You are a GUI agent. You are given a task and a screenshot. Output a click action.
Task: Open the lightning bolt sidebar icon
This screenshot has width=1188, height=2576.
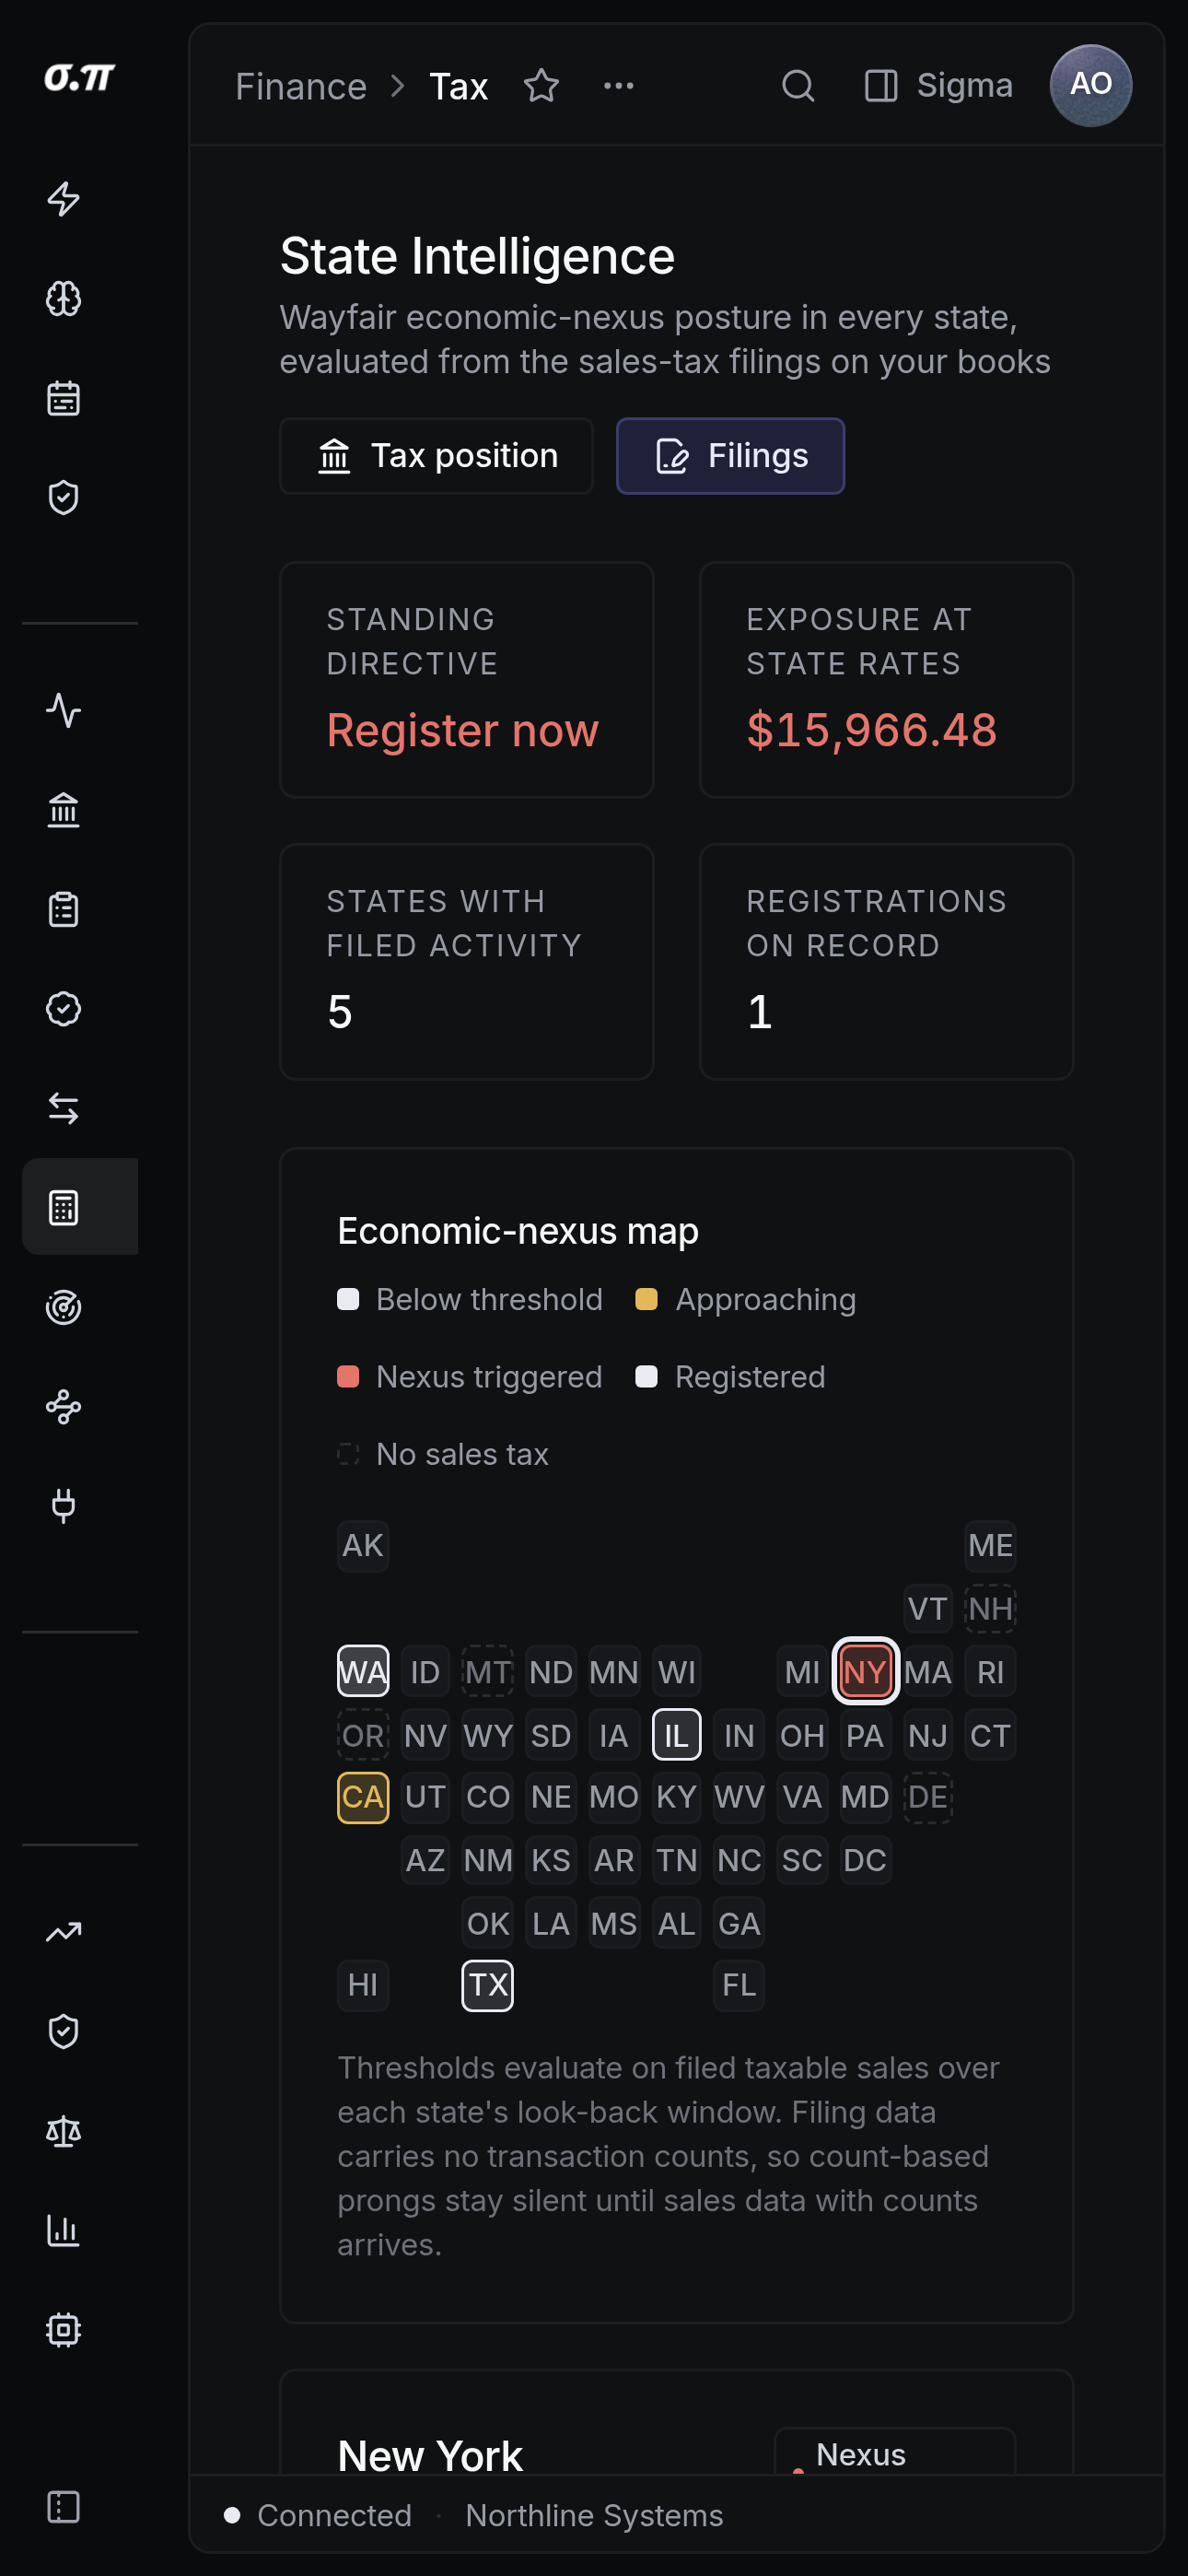pyautogui.click(x=64, y=199)
